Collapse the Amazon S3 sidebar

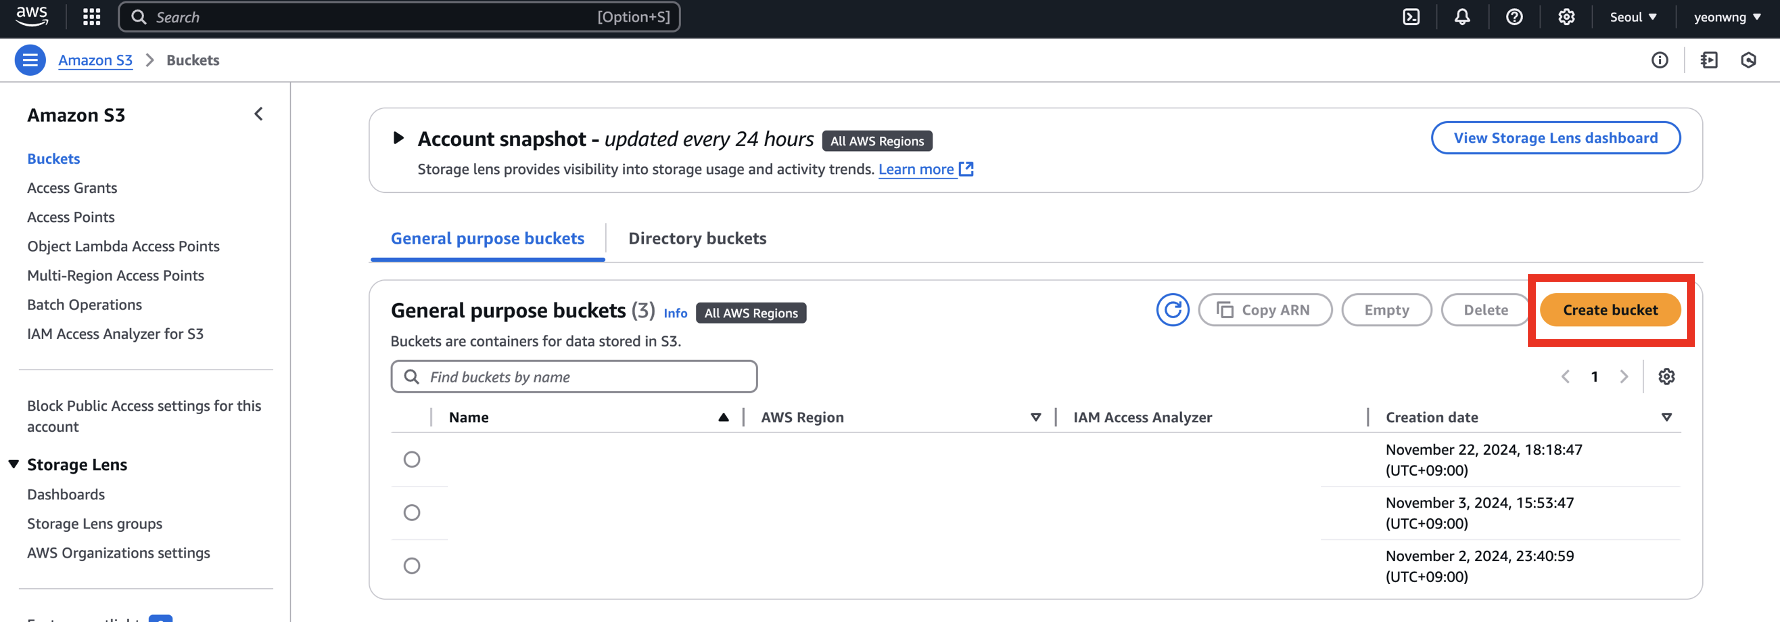(259, 114)
